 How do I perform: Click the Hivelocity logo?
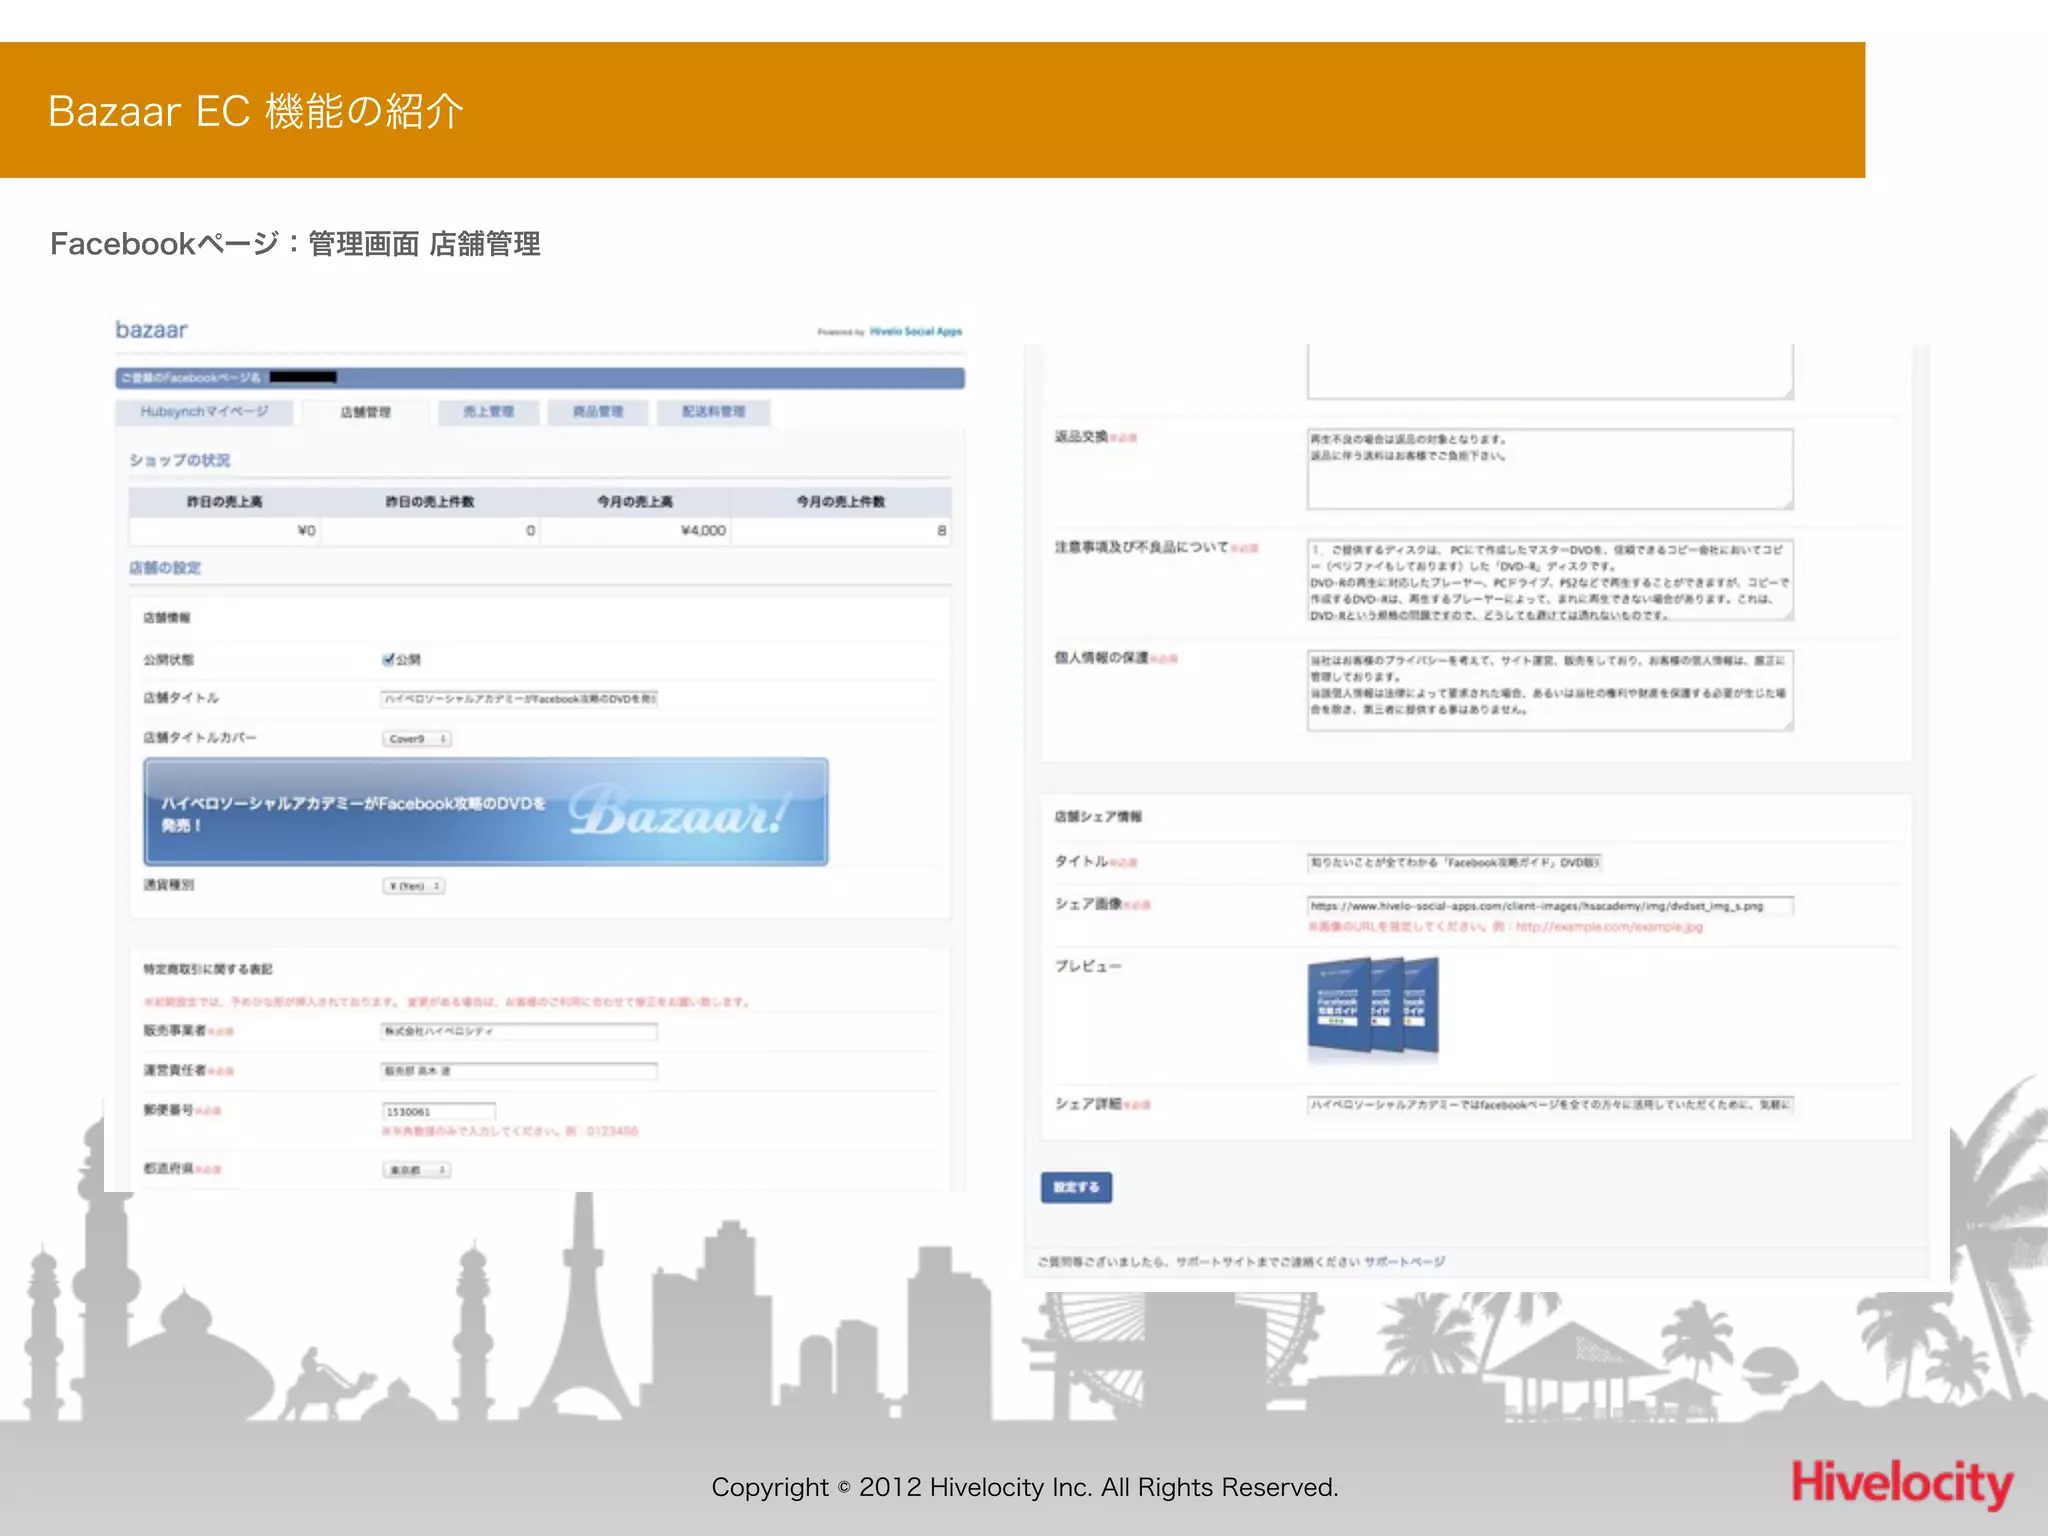(x=1901, y=1485)
